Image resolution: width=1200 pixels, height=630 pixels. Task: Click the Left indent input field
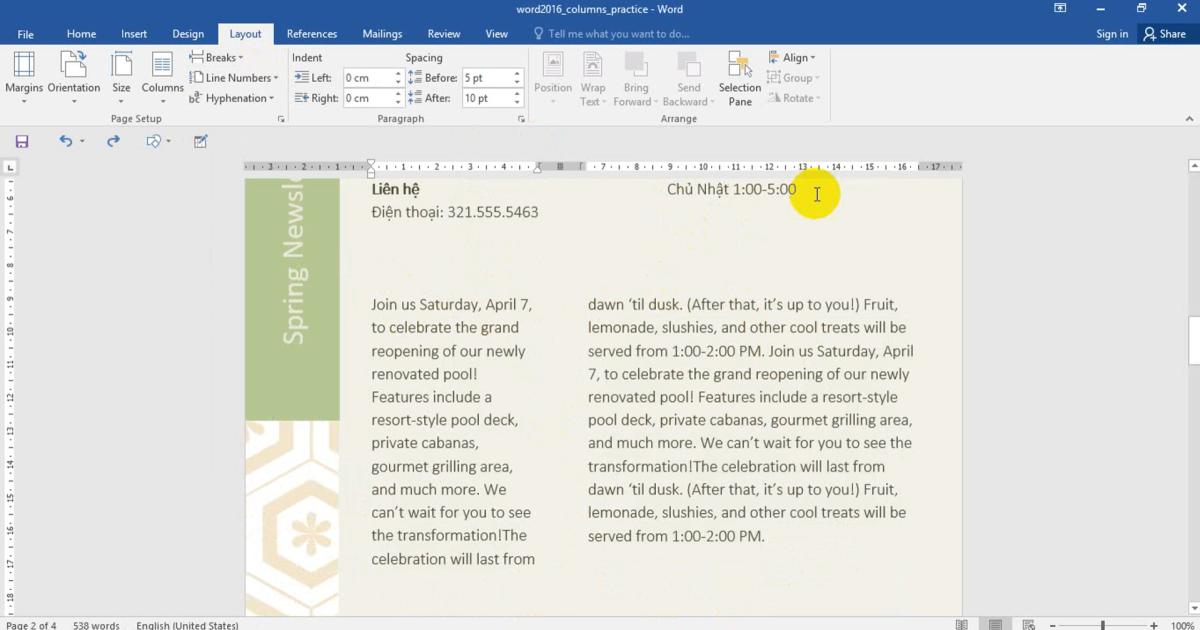point(367,77)
